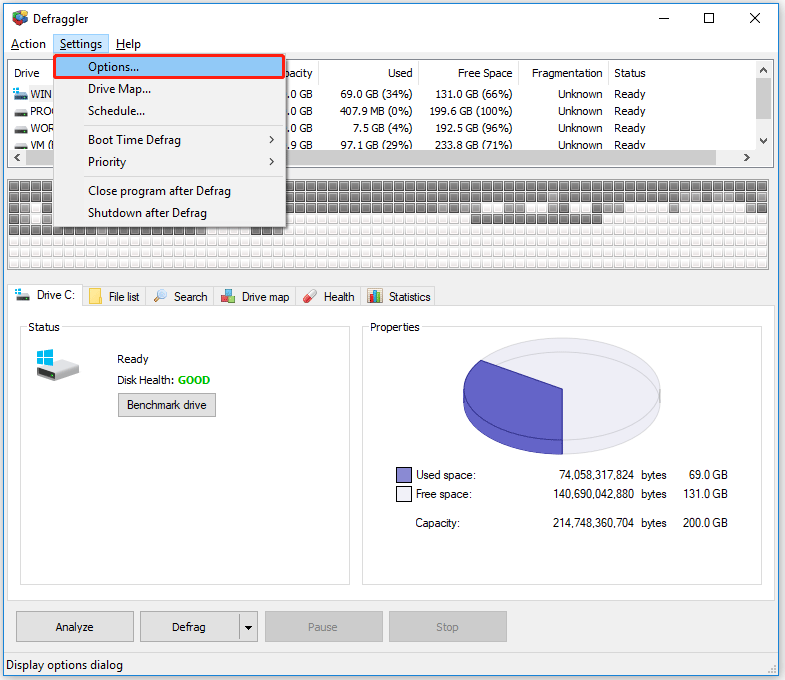Click the large Windows drive status icon
785x680 pixels.
(x=57, y=365)
